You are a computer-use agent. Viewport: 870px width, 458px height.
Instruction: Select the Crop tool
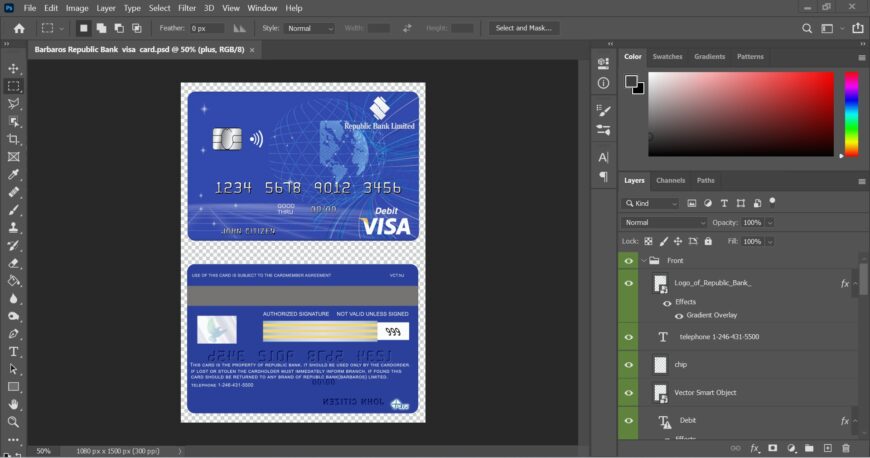coord(13,139)
